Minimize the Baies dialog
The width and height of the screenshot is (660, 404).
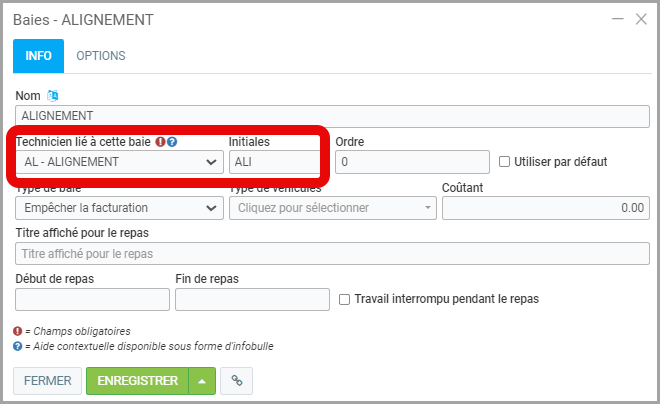(617, 19)
